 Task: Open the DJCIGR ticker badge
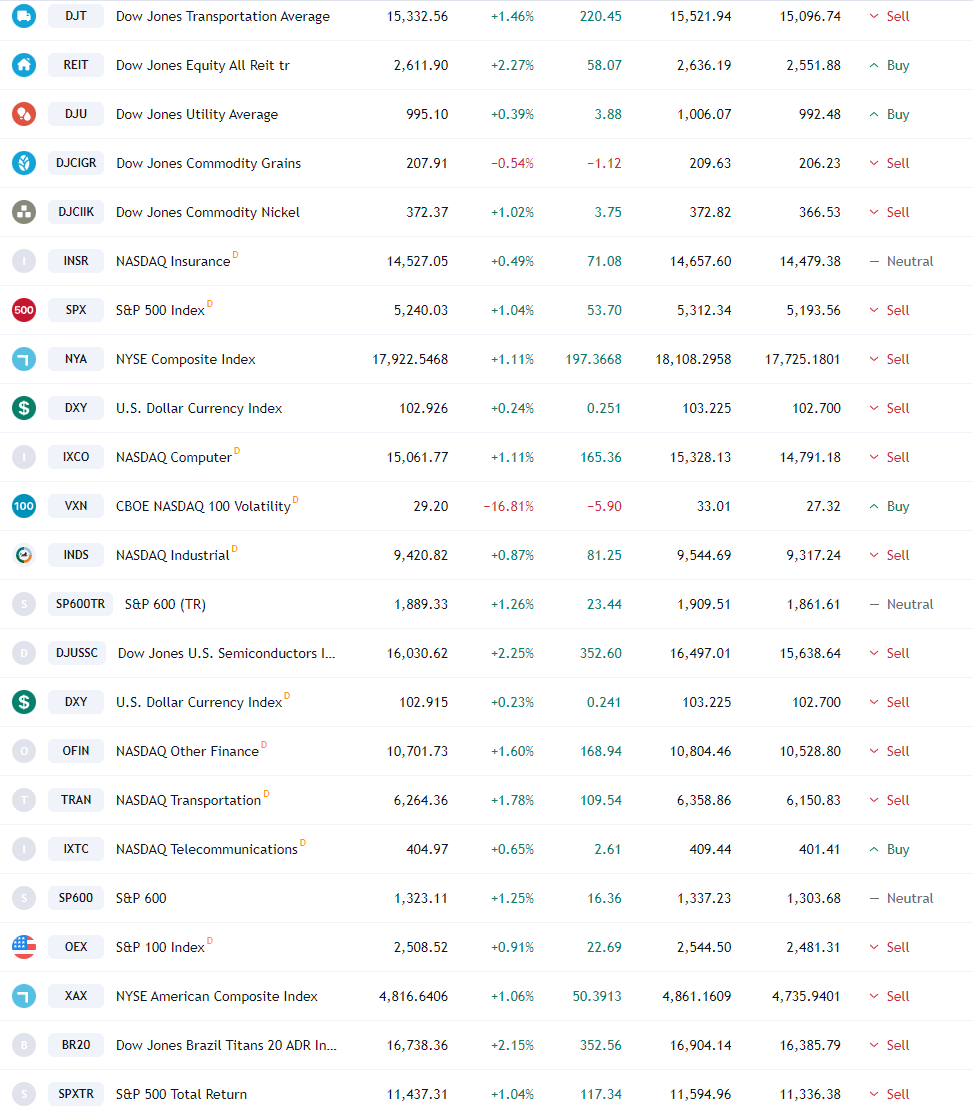coord(76,163)
